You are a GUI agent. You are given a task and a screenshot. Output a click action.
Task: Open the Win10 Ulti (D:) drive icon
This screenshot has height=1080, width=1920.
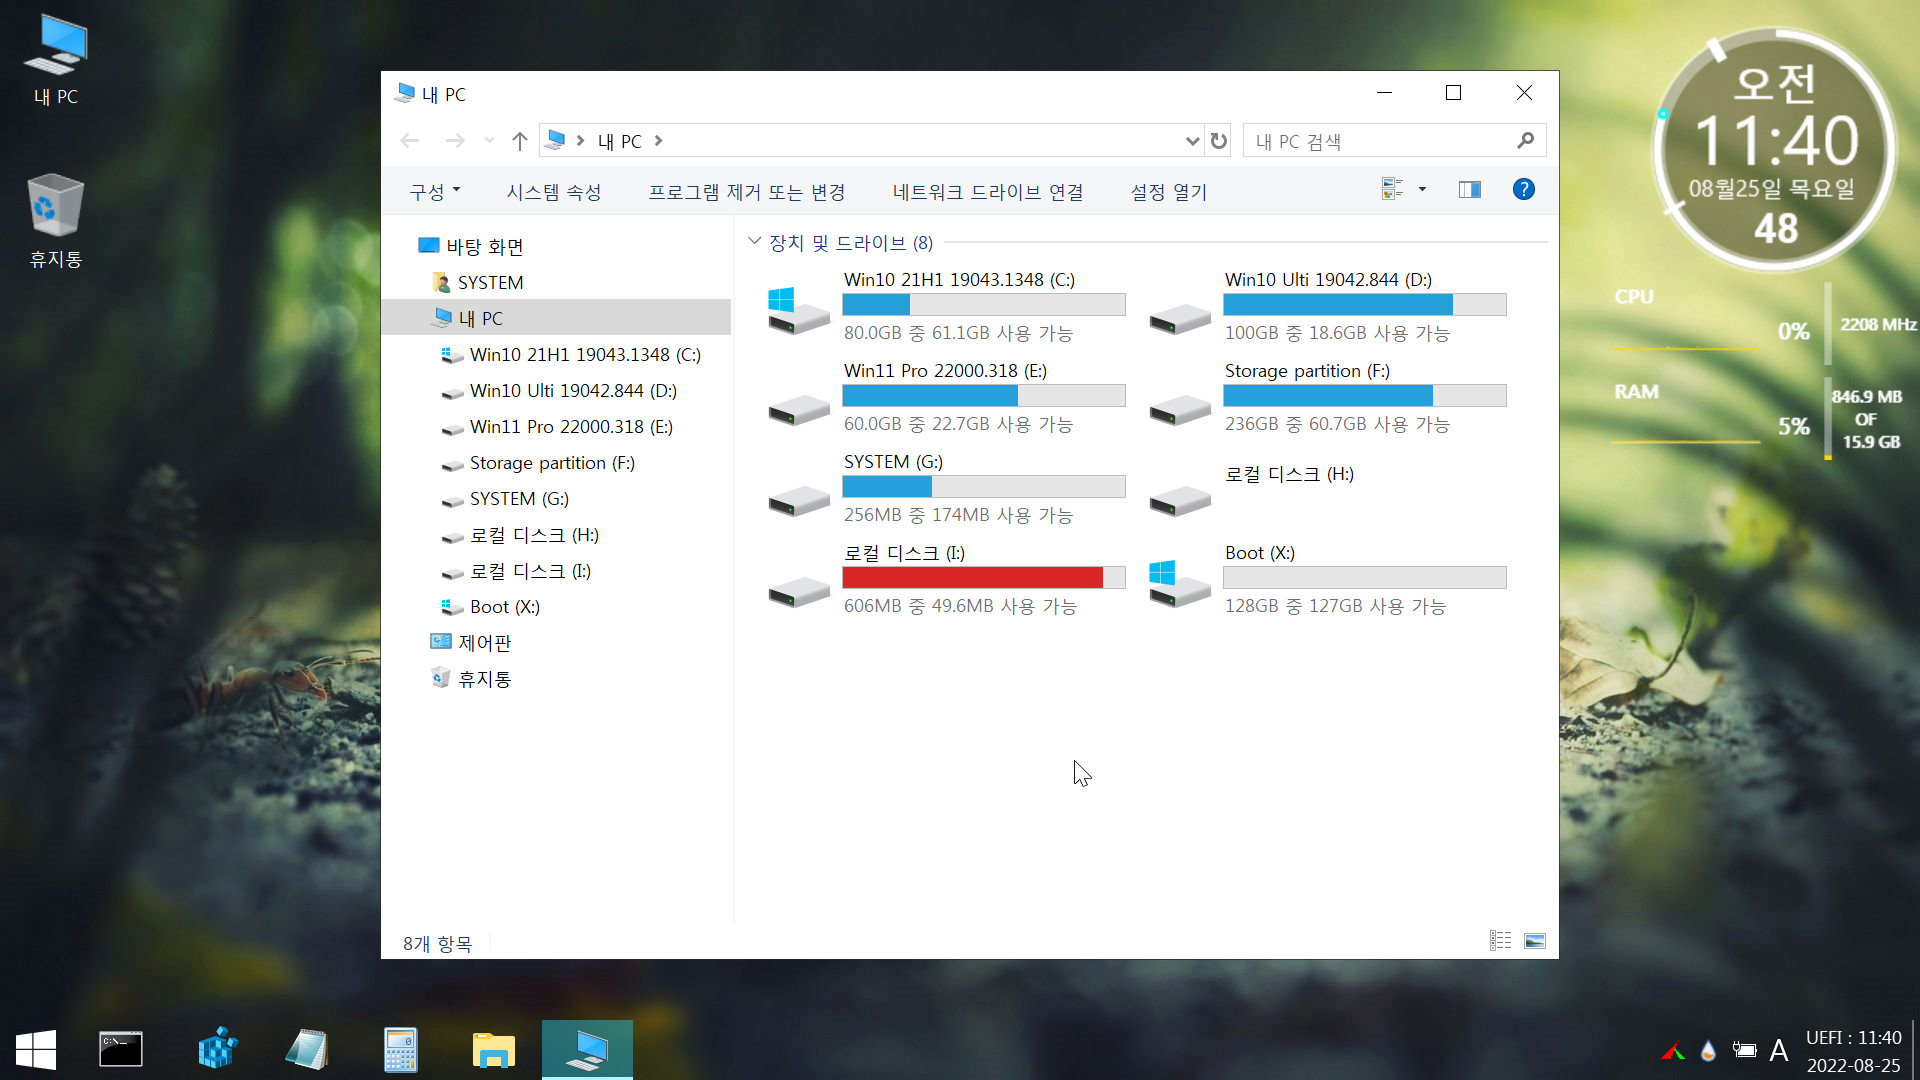[1180, 318]
